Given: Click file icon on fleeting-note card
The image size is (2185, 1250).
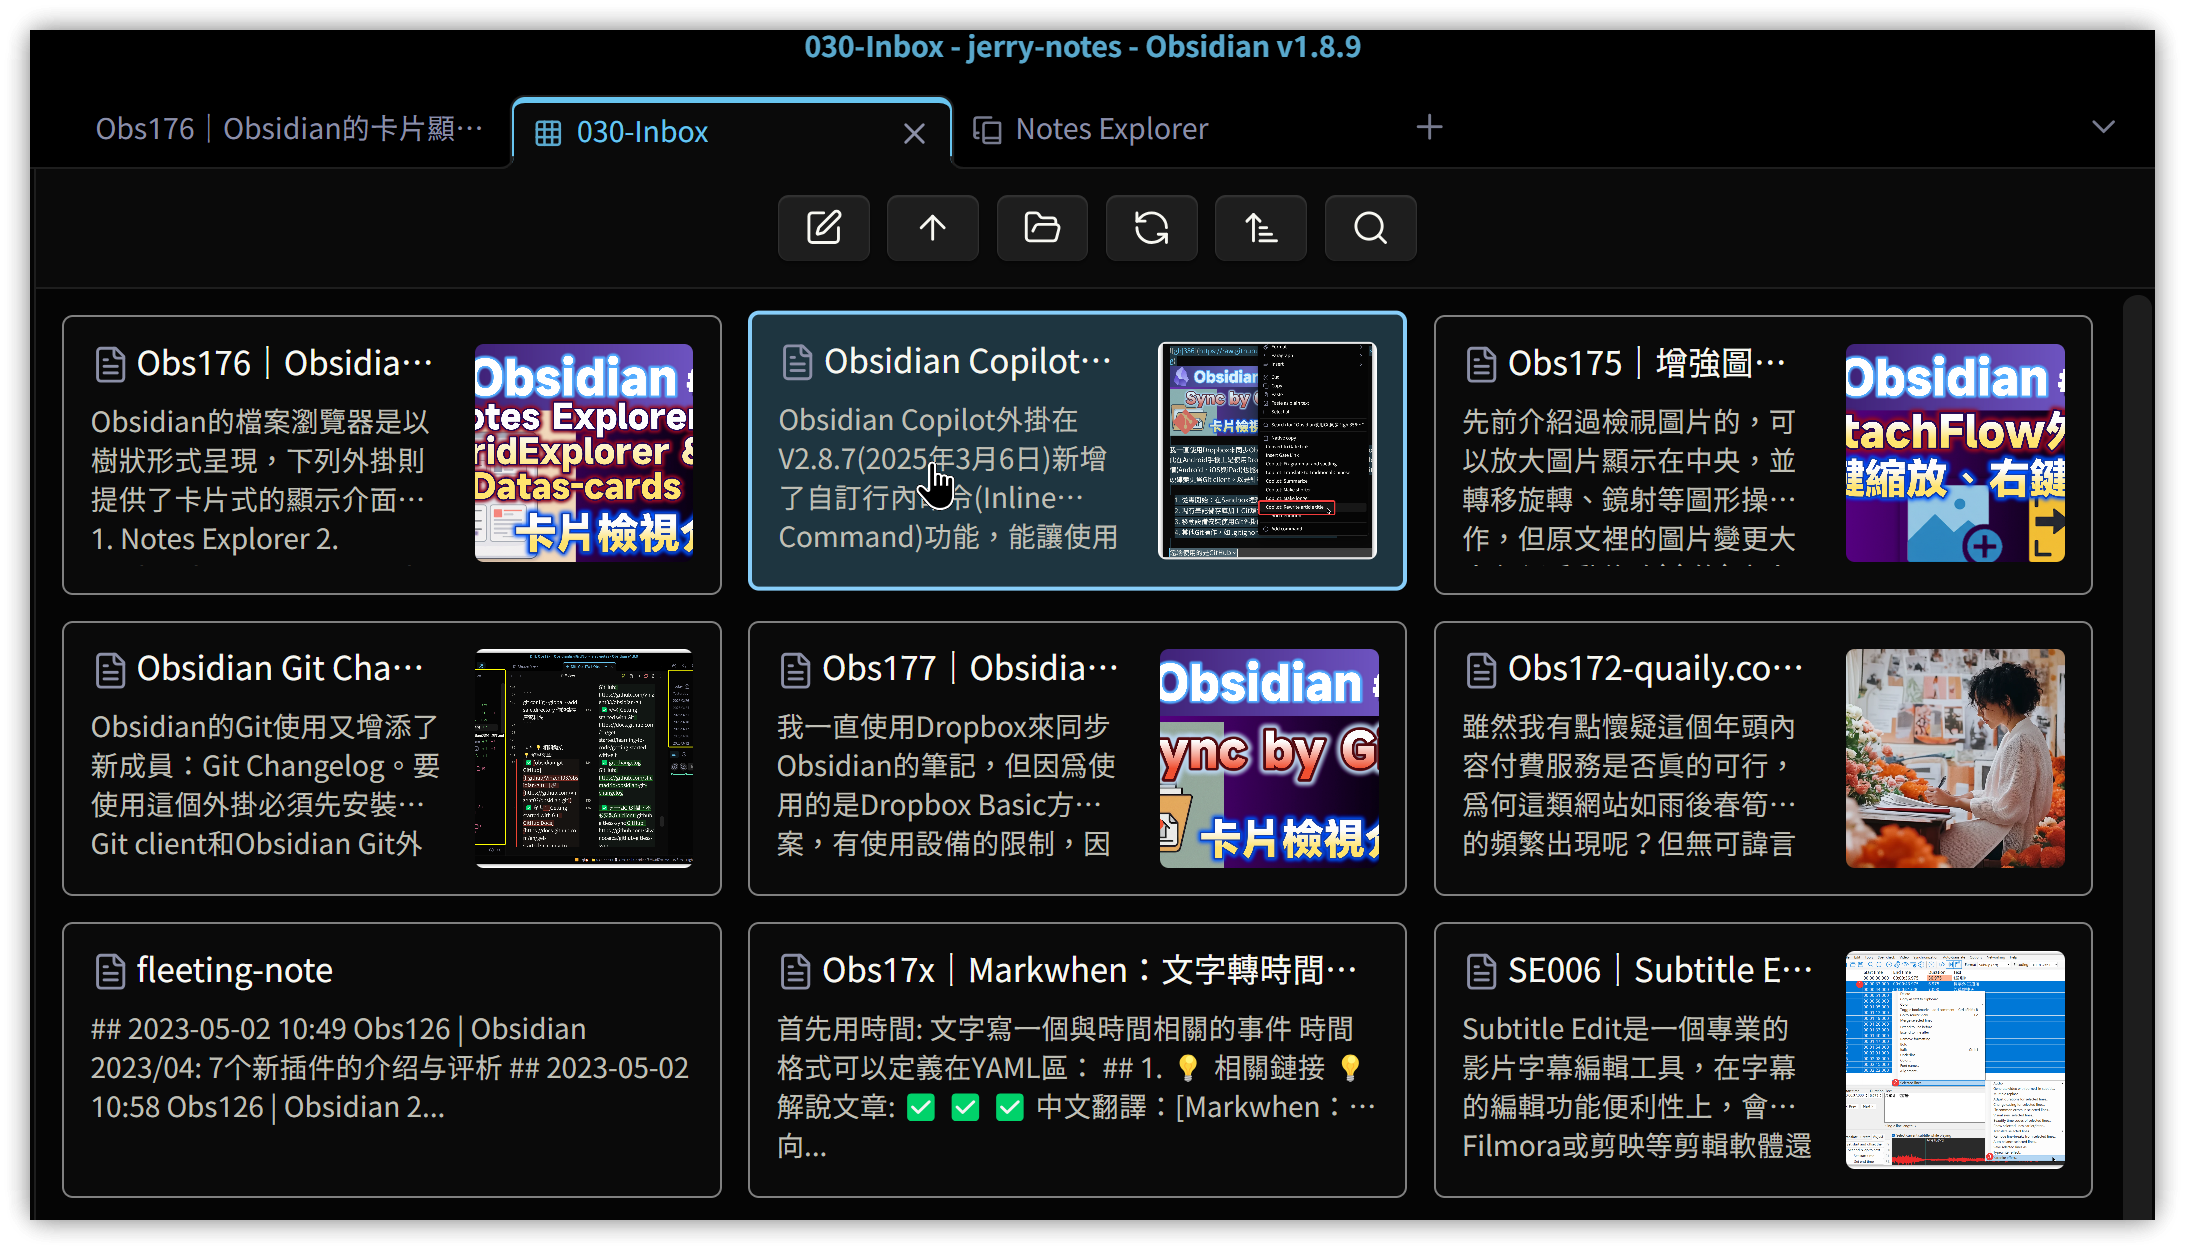Looking at the screenshot, I should point(110,971).
